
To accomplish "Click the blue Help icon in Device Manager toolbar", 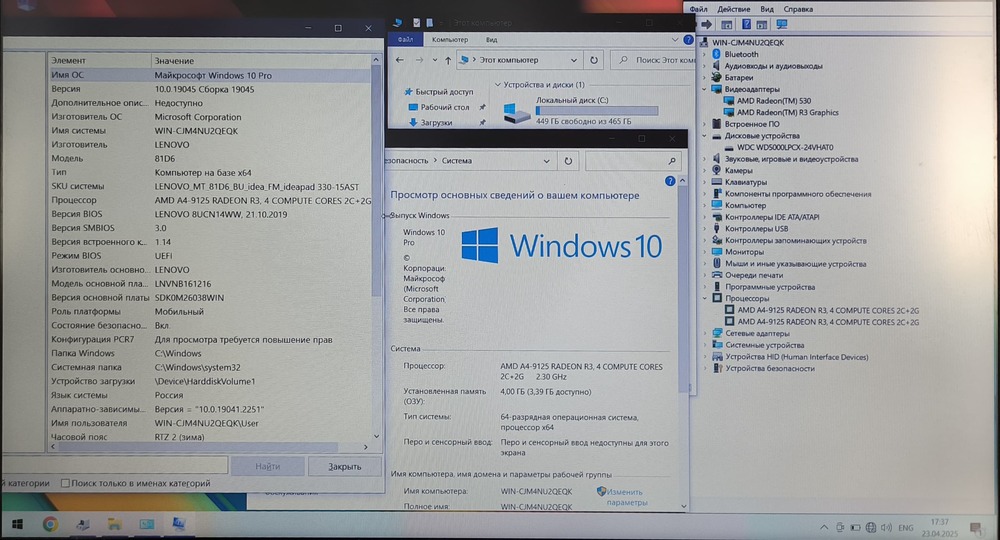I will (x=746, y=24).
